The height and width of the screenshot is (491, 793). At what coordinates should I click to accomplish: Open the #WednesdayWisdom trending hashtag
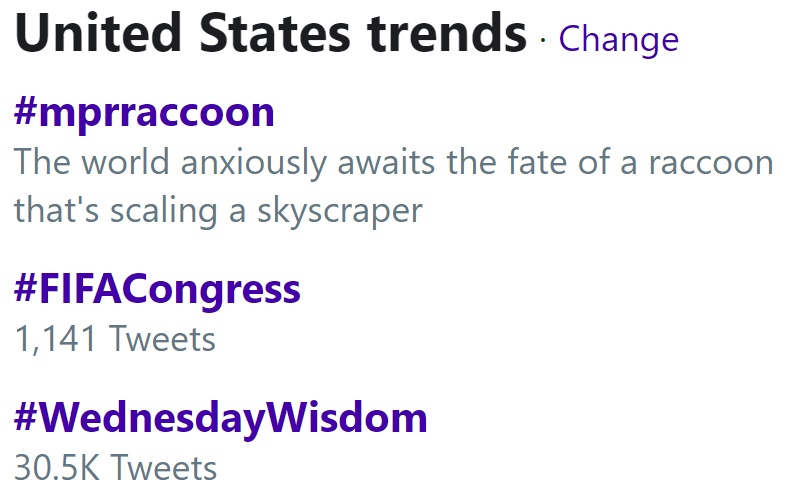221,419
